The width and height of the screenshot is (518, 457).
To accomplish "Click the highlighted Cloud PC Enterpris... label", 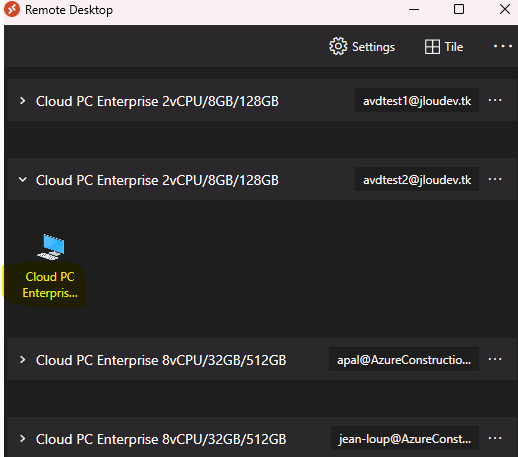I will click(x=50, y=285).
